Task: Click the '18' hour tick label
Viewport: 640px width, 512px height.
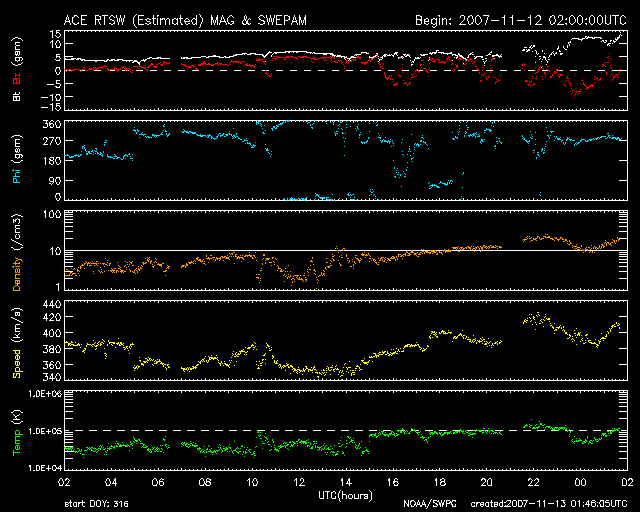Action: click(x=440, y=482)
